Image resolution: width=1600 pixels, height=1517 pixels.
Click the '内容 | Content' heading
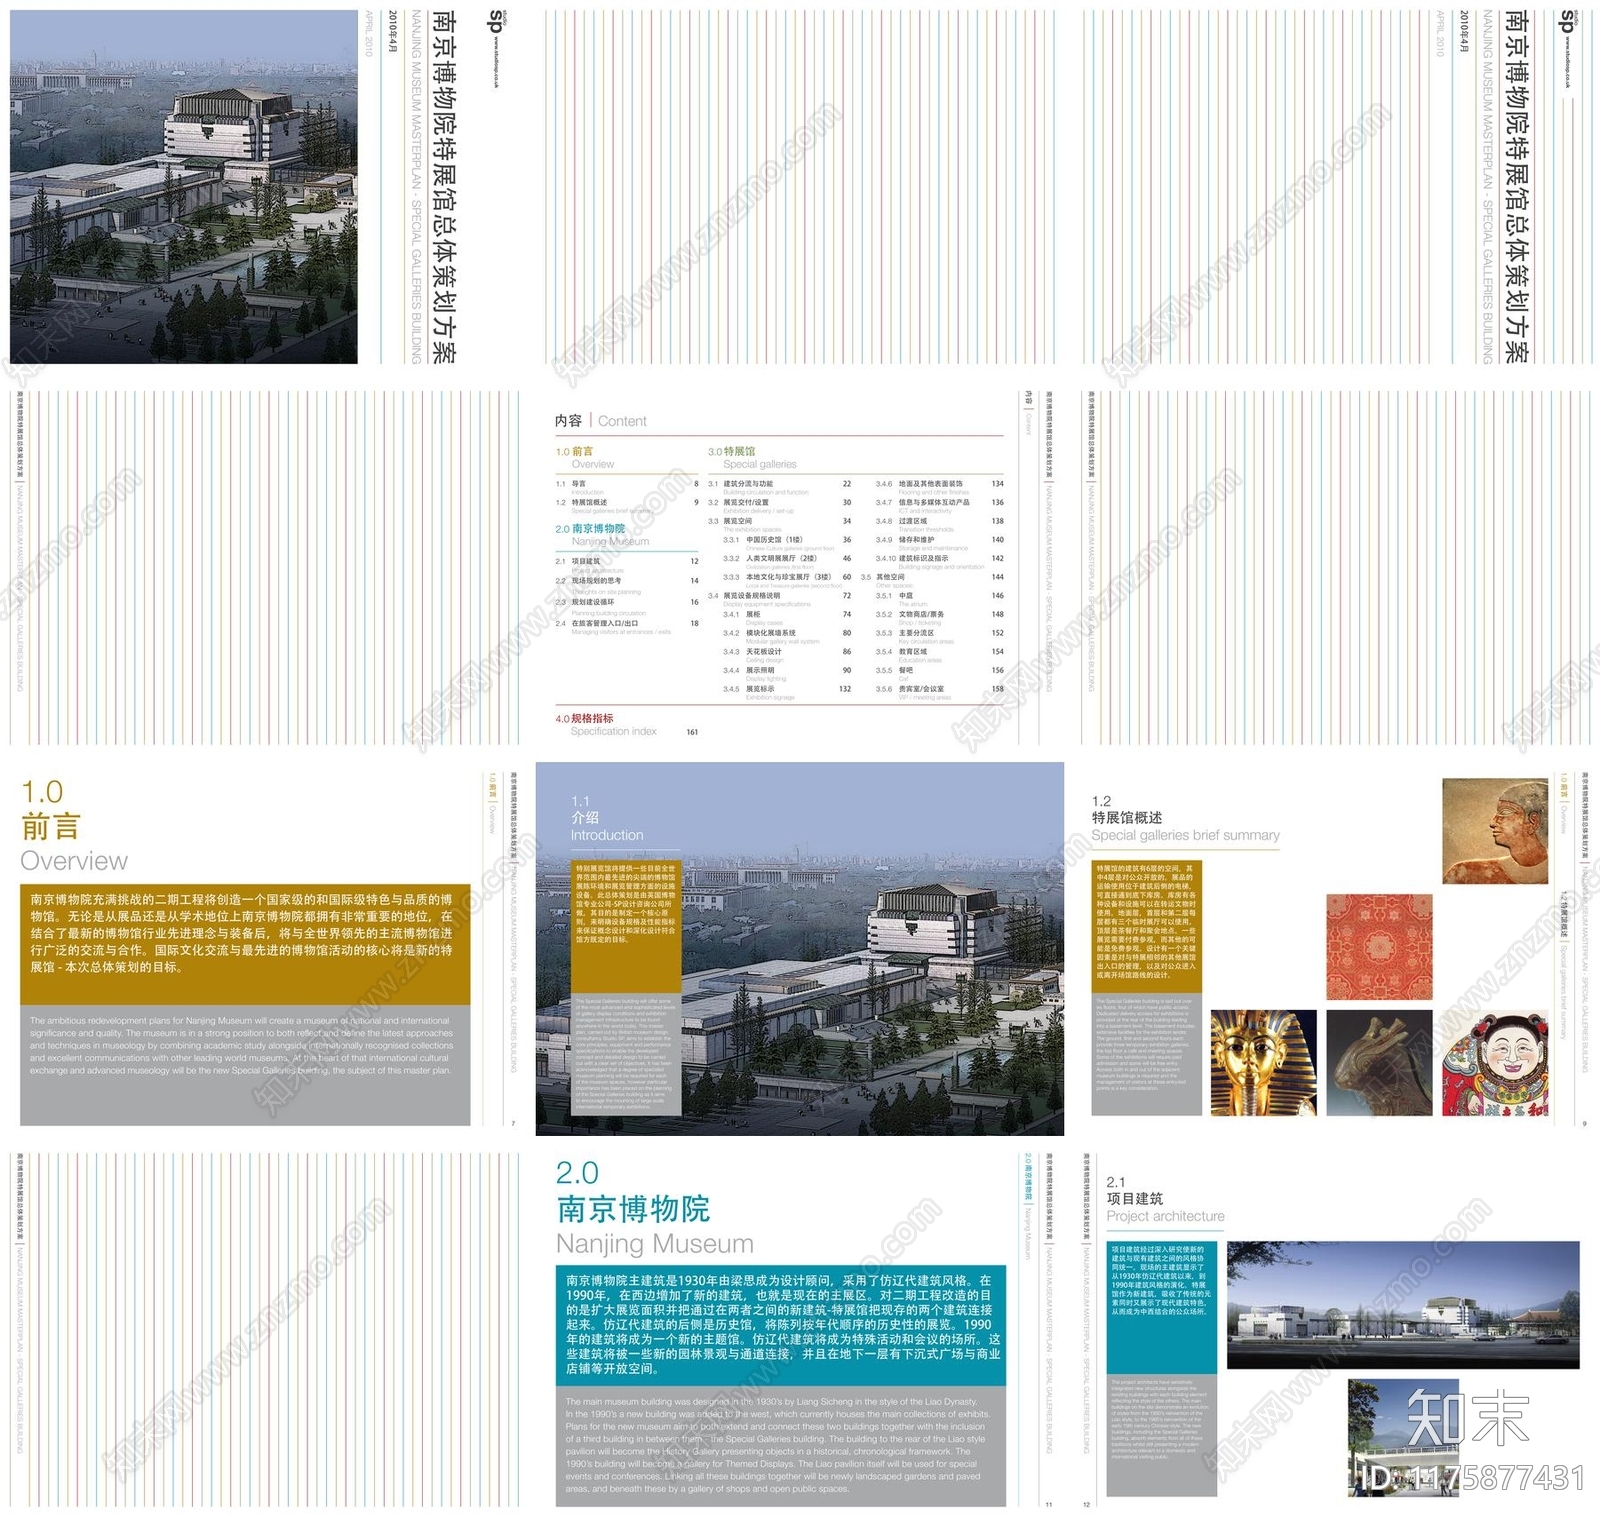601,421
